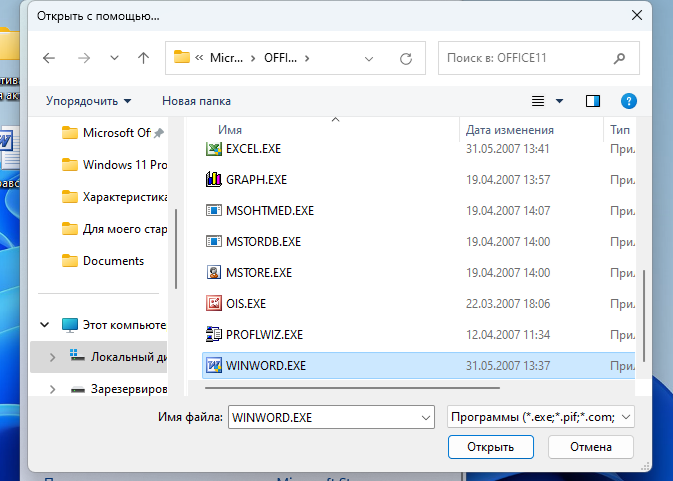Image resolution: width=673 pixels, height=481 pixels.
Task: Open the Упорядочить menu
Action: pyautogui.click(x=88, y=101)
